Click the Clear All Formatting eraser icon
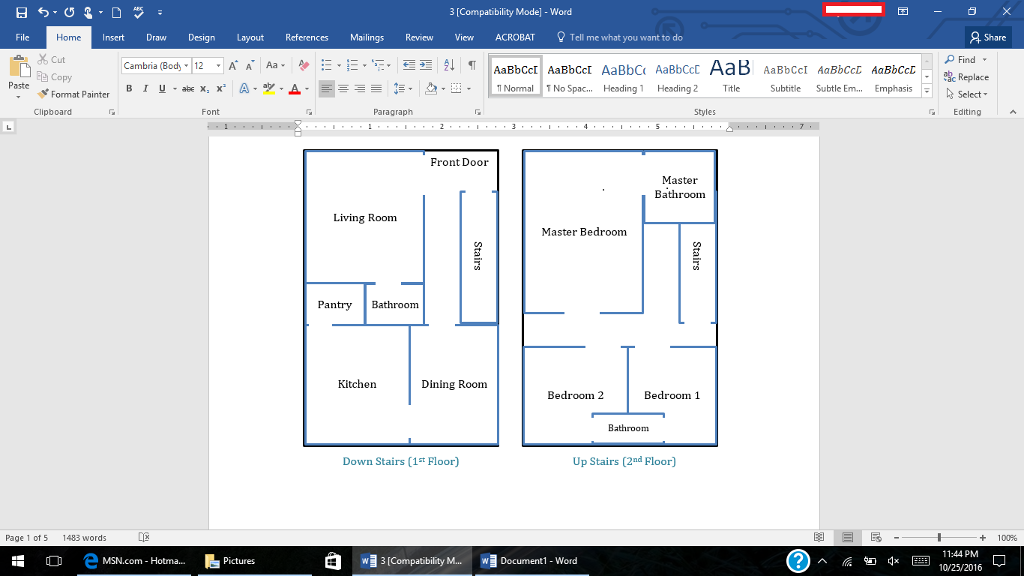 (x=304, y=66)
